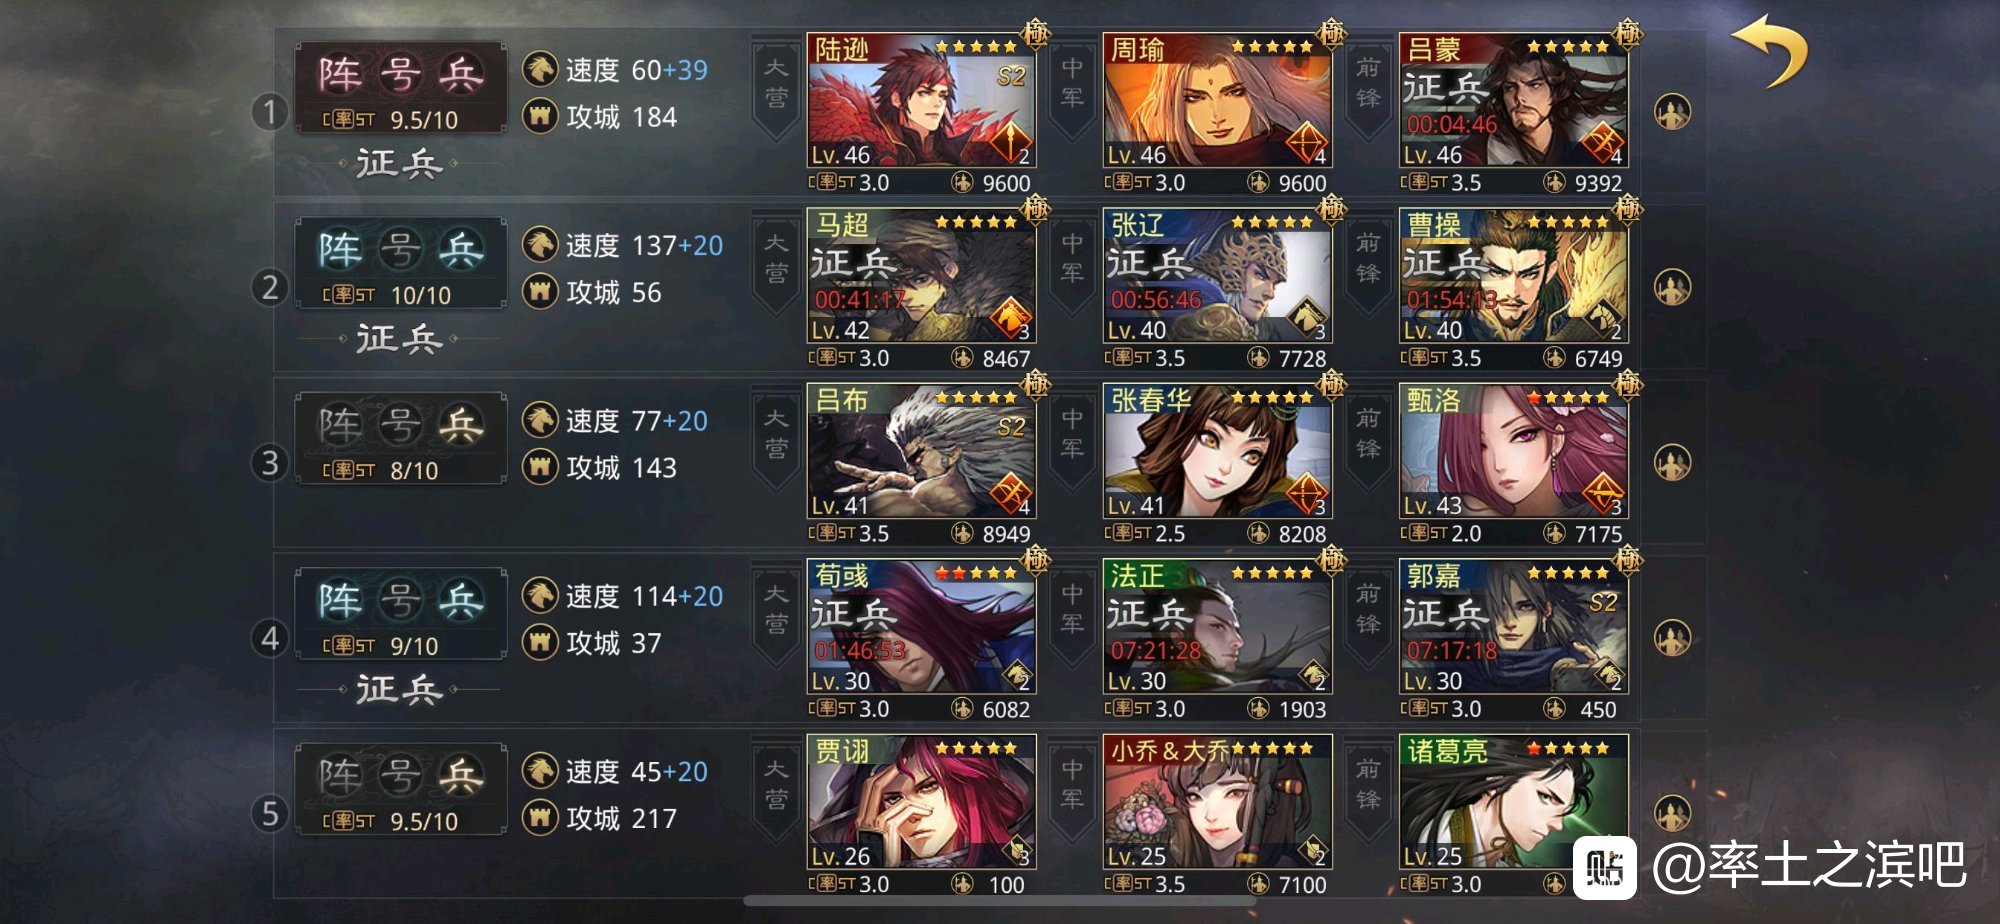Viewport: 2000px width, 924px height.
Task: Tap the speed horse icon in team 5
Action: click(540, 771)
